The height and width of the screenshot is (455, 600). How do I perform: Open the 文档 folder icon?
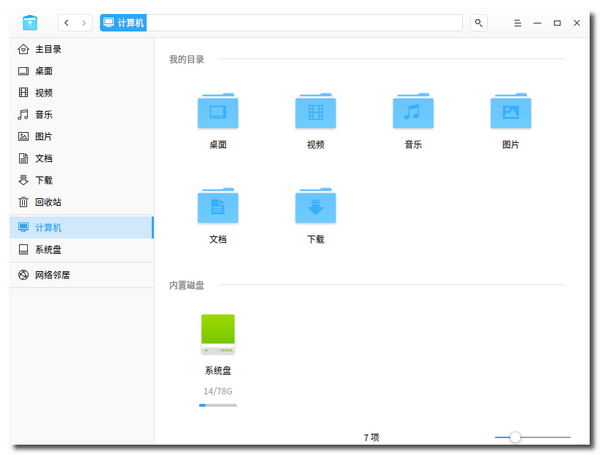pyautogui.click(x=218, y=205)
